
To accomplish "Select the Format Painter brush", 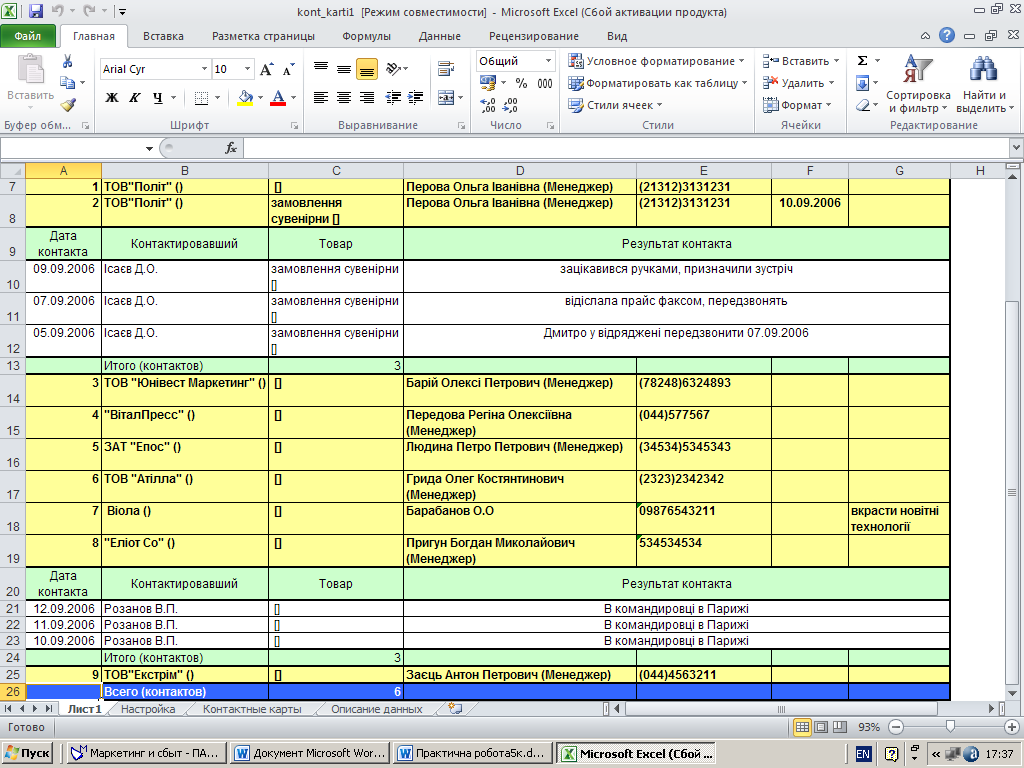I will pyautogui.click(x=68, y=104).
